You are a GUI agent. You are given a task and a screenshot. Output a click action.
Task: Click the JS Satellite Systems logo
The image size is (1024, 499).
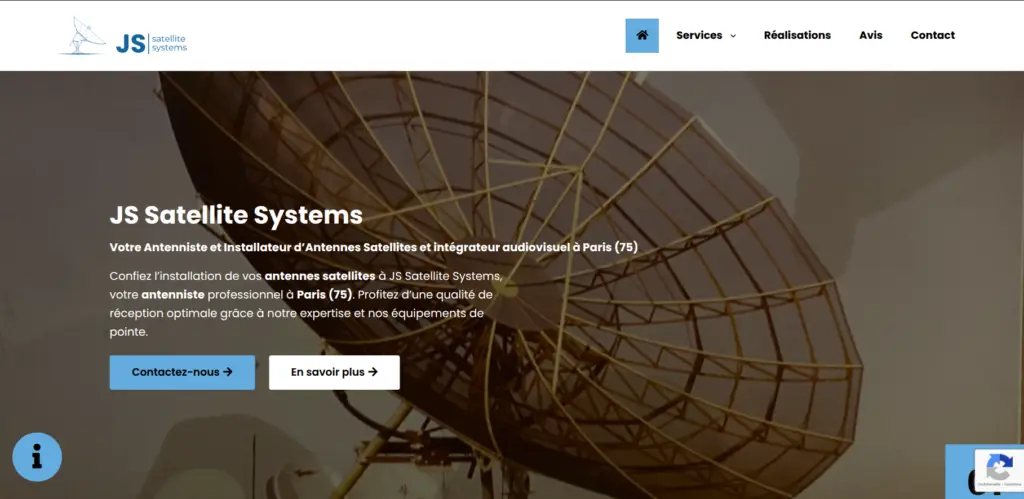123,36
